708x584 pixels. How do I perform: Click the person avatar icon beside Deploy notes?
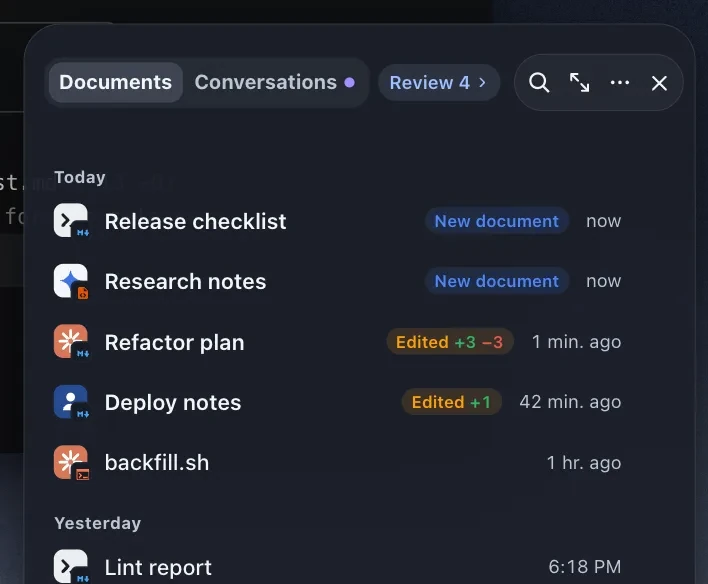(x=71, y=402)
